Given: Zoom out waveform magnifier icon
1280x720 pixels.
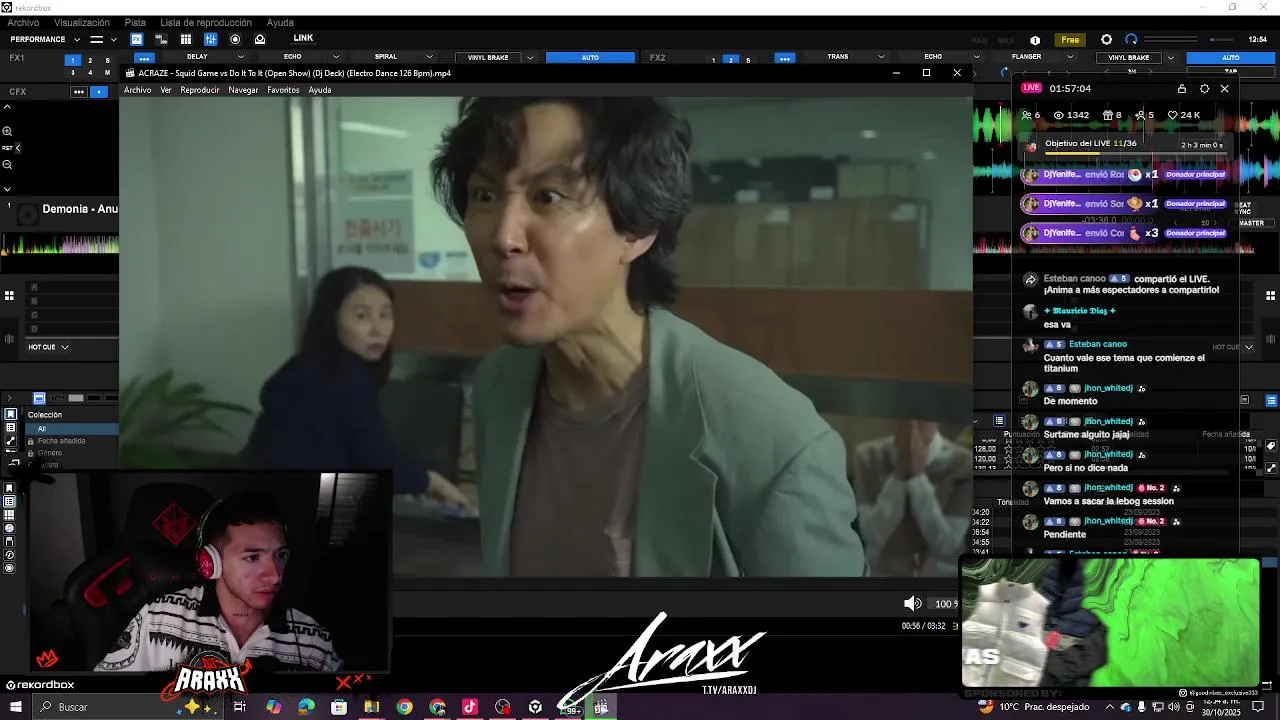Looking at the screenshot, I should pos(7,165).
